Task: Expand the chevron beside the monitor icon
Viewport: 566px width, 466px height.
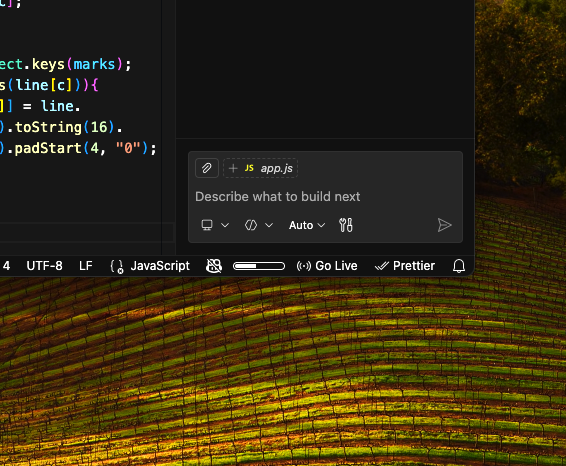Action: point(225,225)
